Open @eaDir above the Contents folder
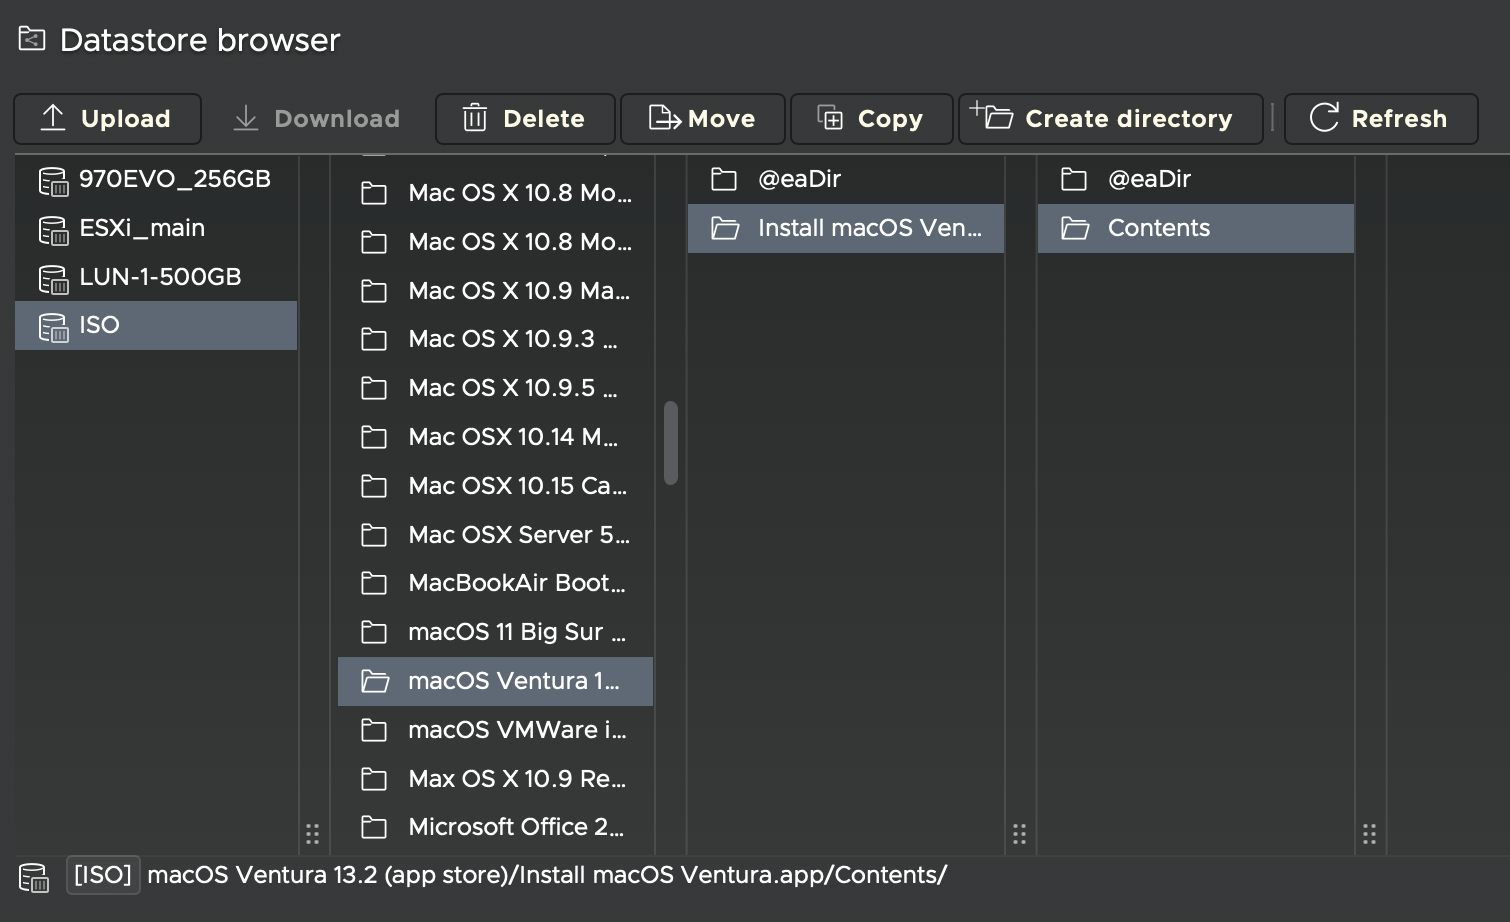 point(1196,179)
